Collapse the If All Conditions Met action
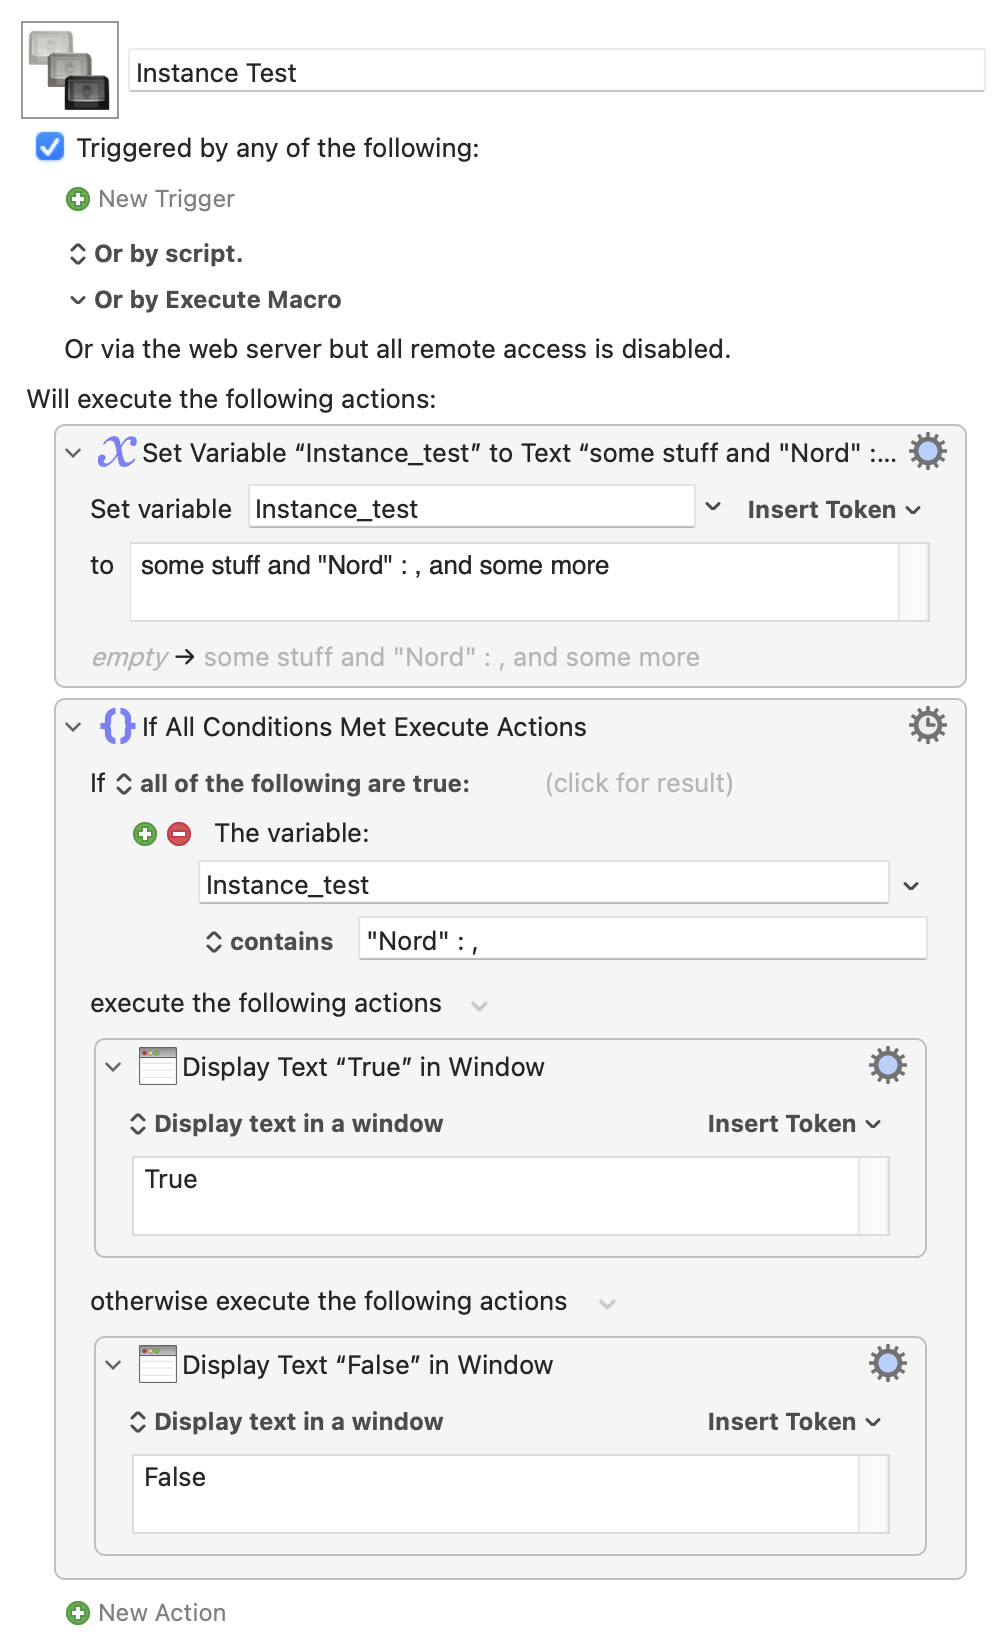Image resolution: width=1004 pixels, height=1646 pixels. click(73, 727)
